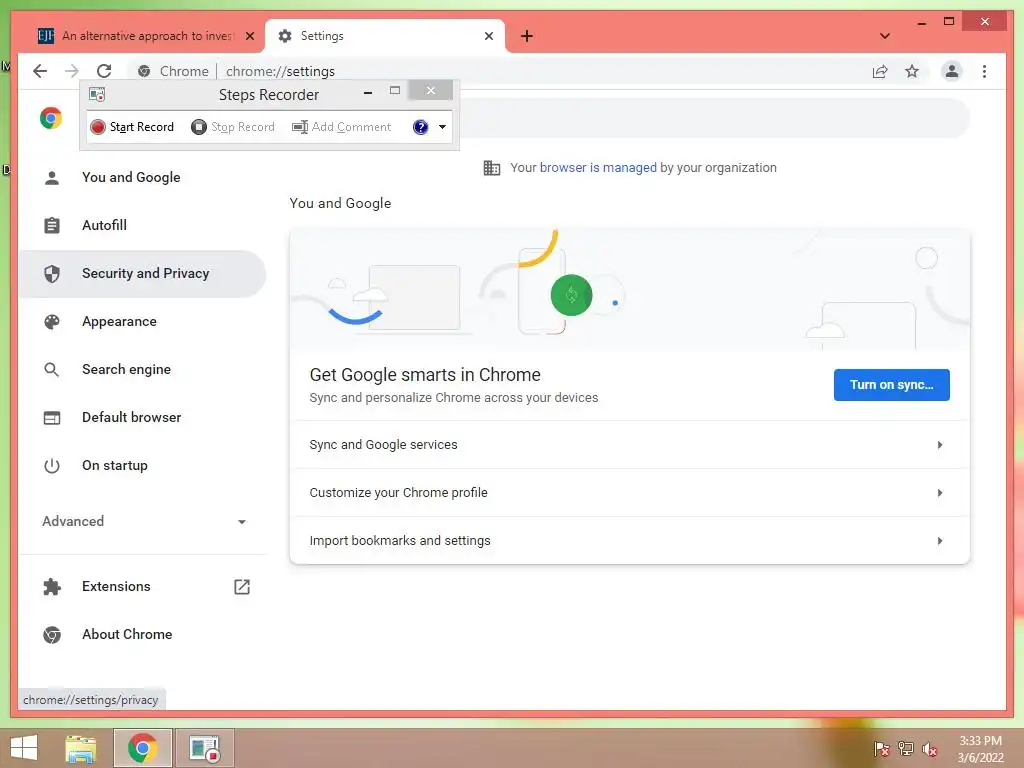Click the Extensions external-link icon
This screenshot has width=1024, height=768.
click(242, 586)
